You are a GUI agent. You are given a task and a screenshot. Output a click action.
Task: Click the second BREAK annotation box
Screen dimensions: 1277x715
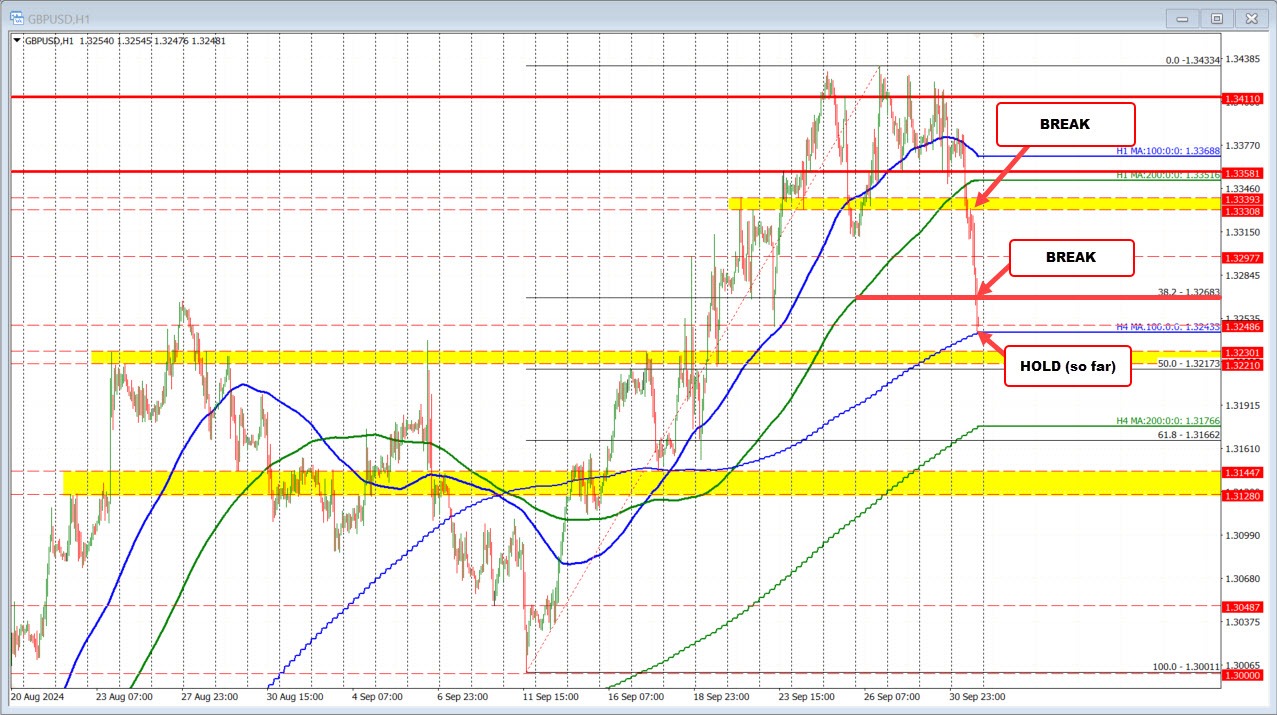point(1070,257)
